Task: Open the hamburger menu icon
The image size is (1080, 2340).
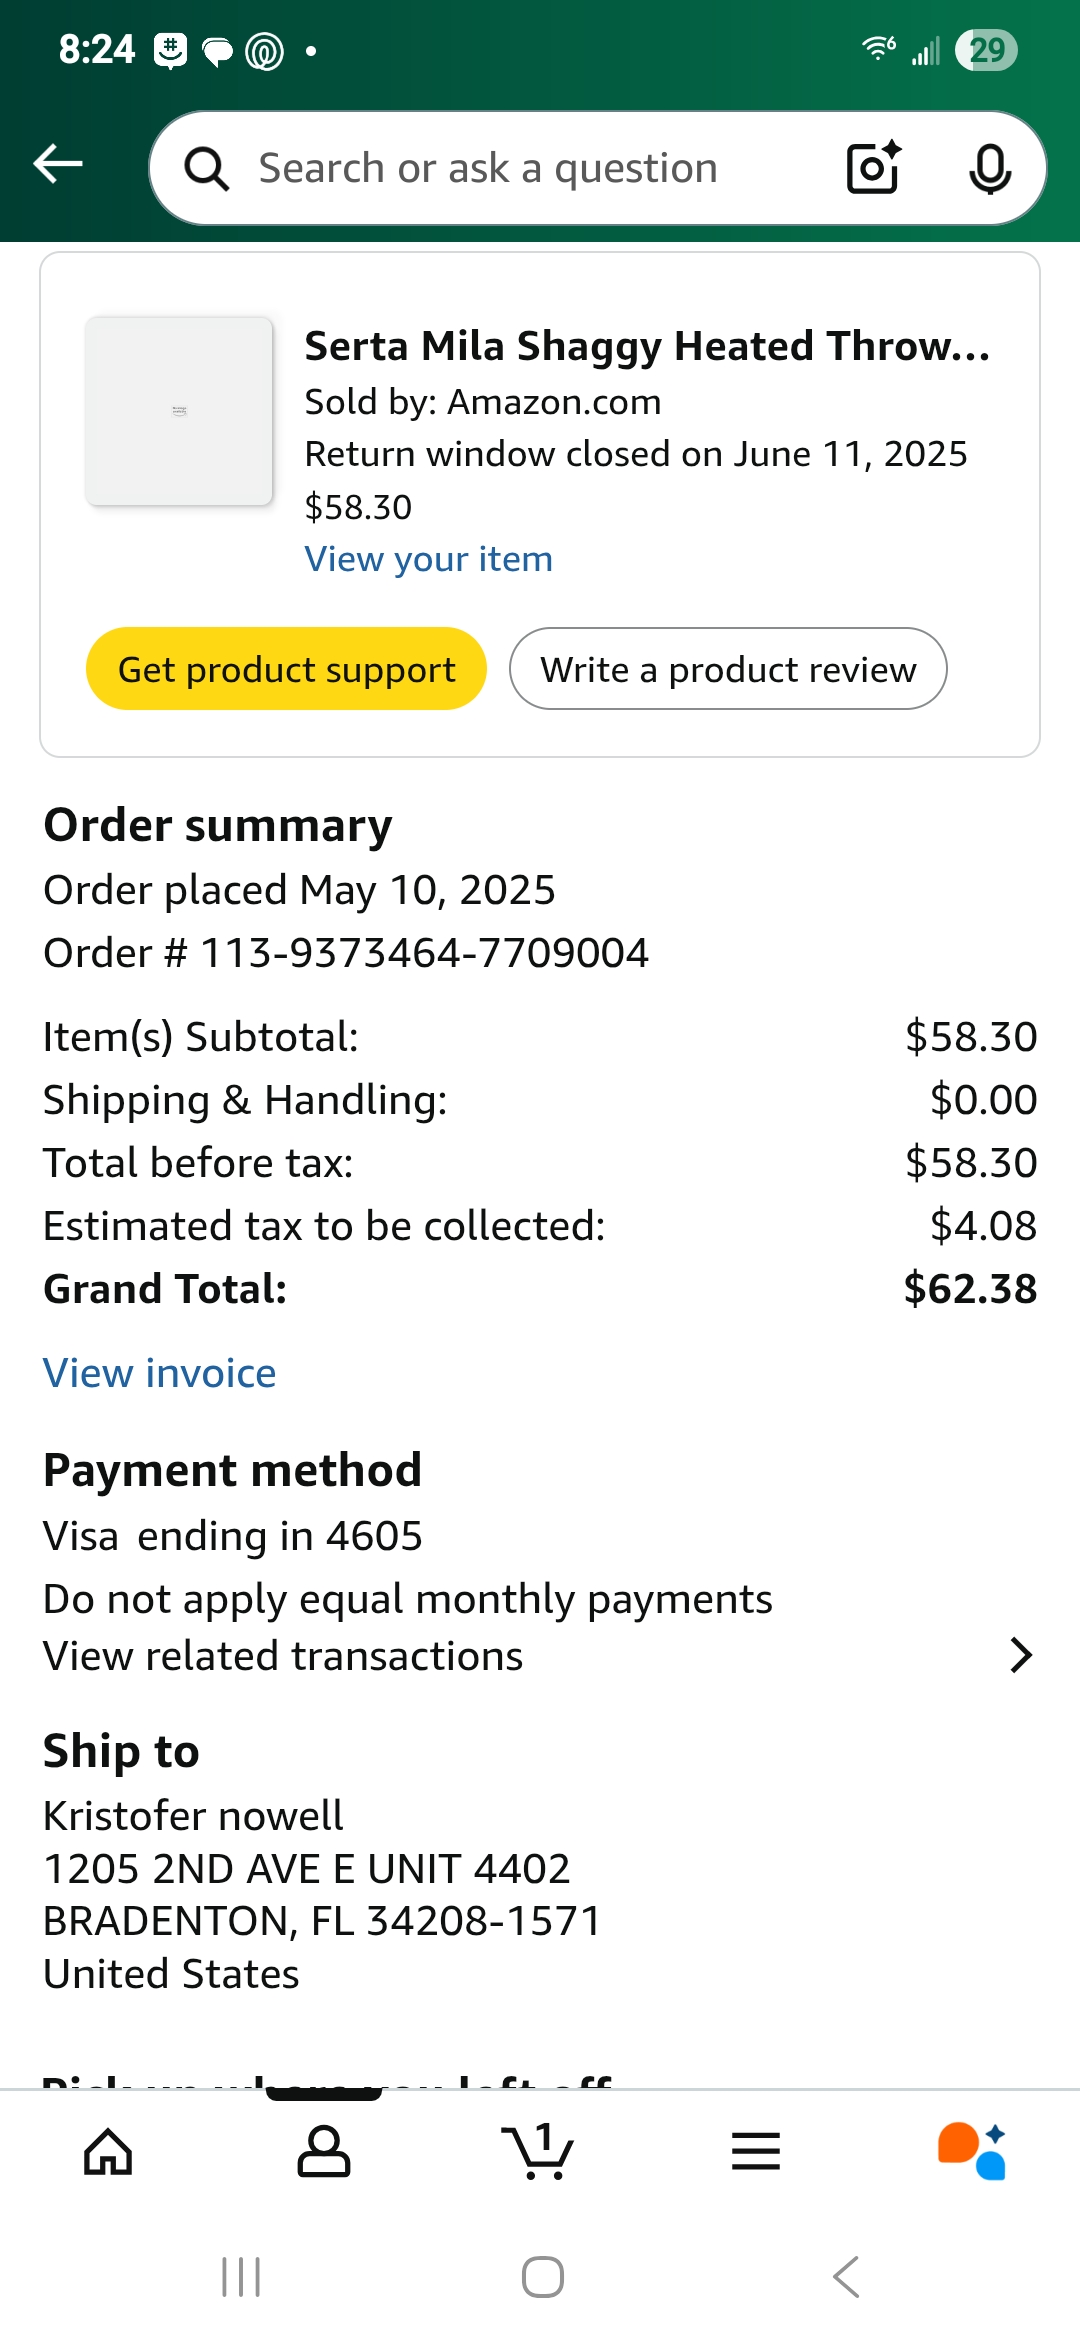Action: point(756,2151)
